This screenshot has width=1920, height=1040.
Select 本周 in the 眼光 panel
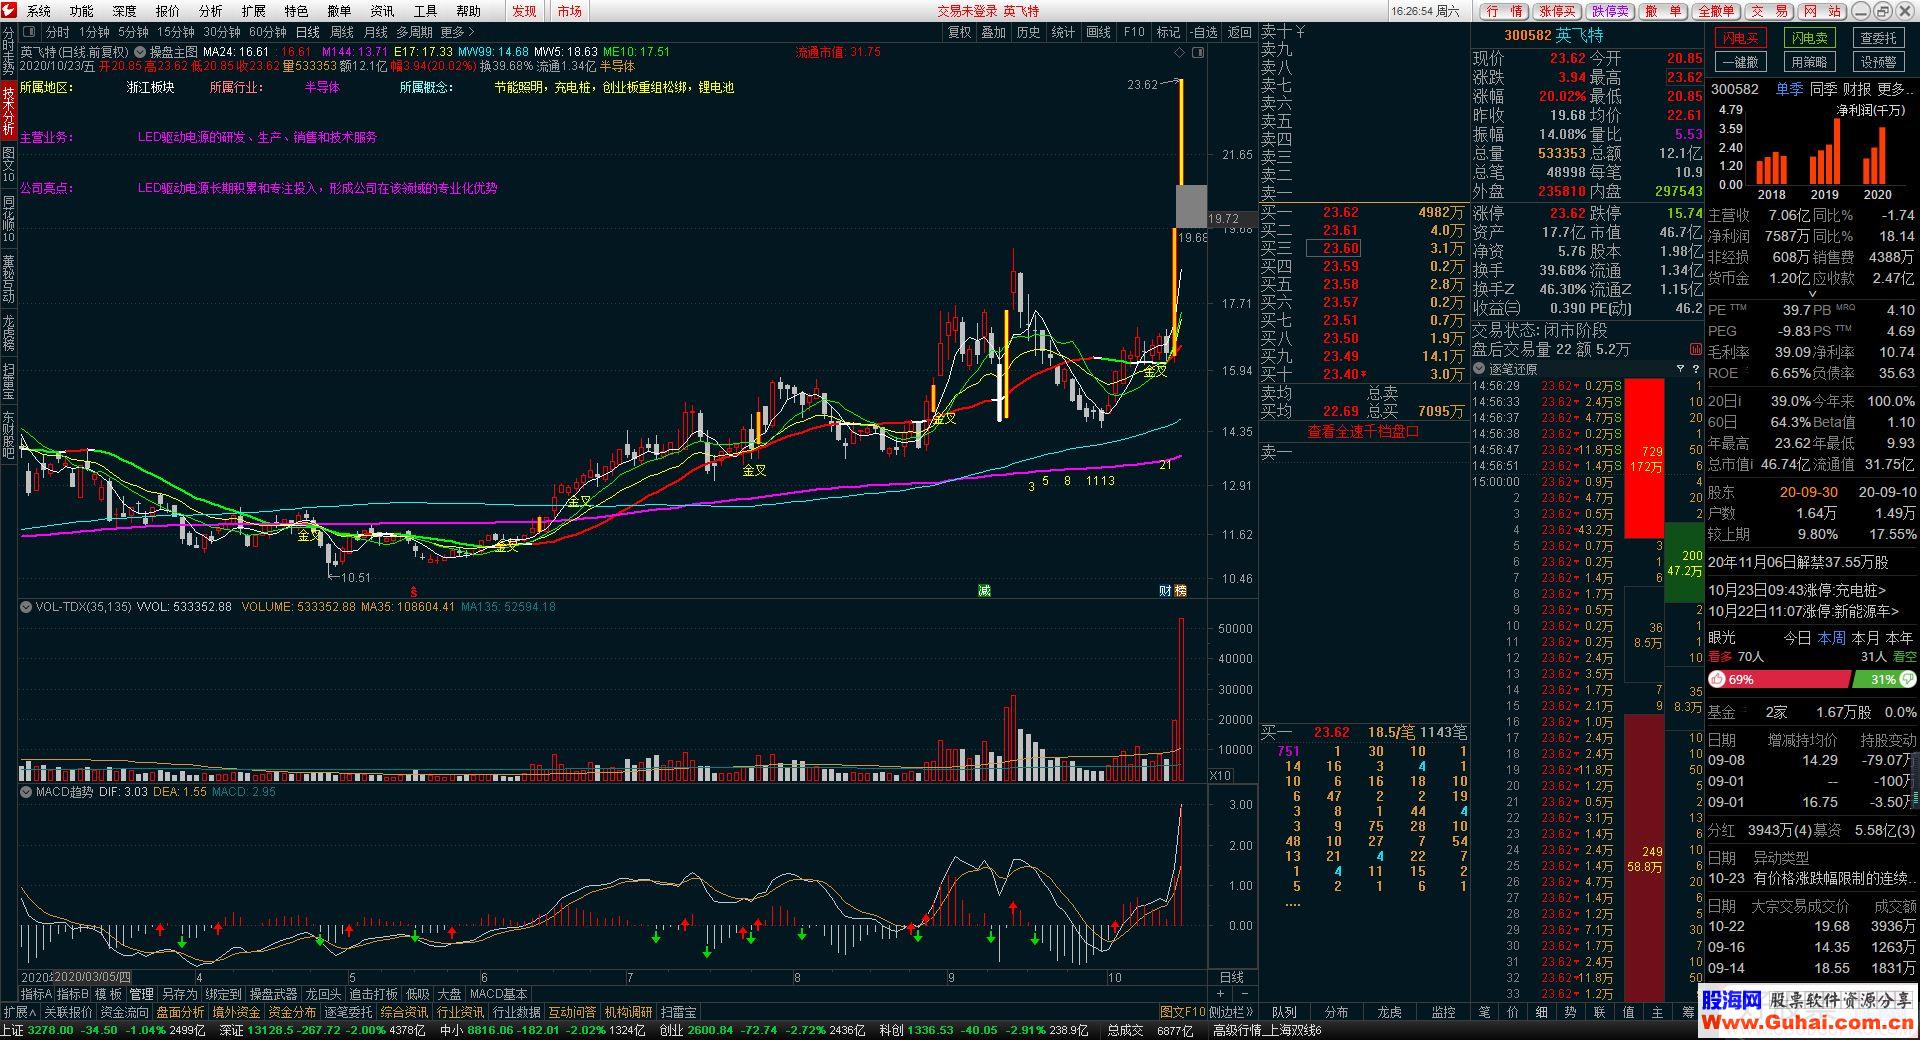1831,637
